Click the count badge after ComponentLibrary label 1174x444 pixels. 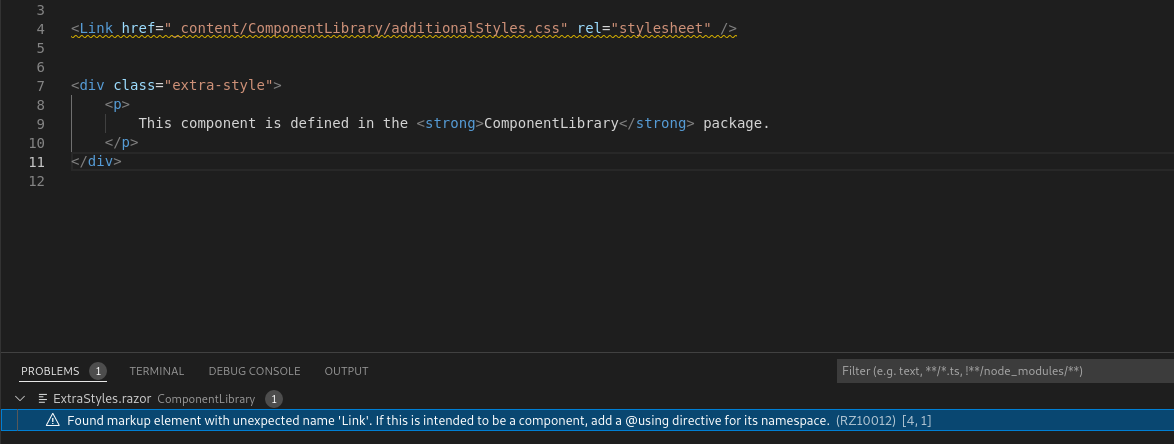pos(273,399)
